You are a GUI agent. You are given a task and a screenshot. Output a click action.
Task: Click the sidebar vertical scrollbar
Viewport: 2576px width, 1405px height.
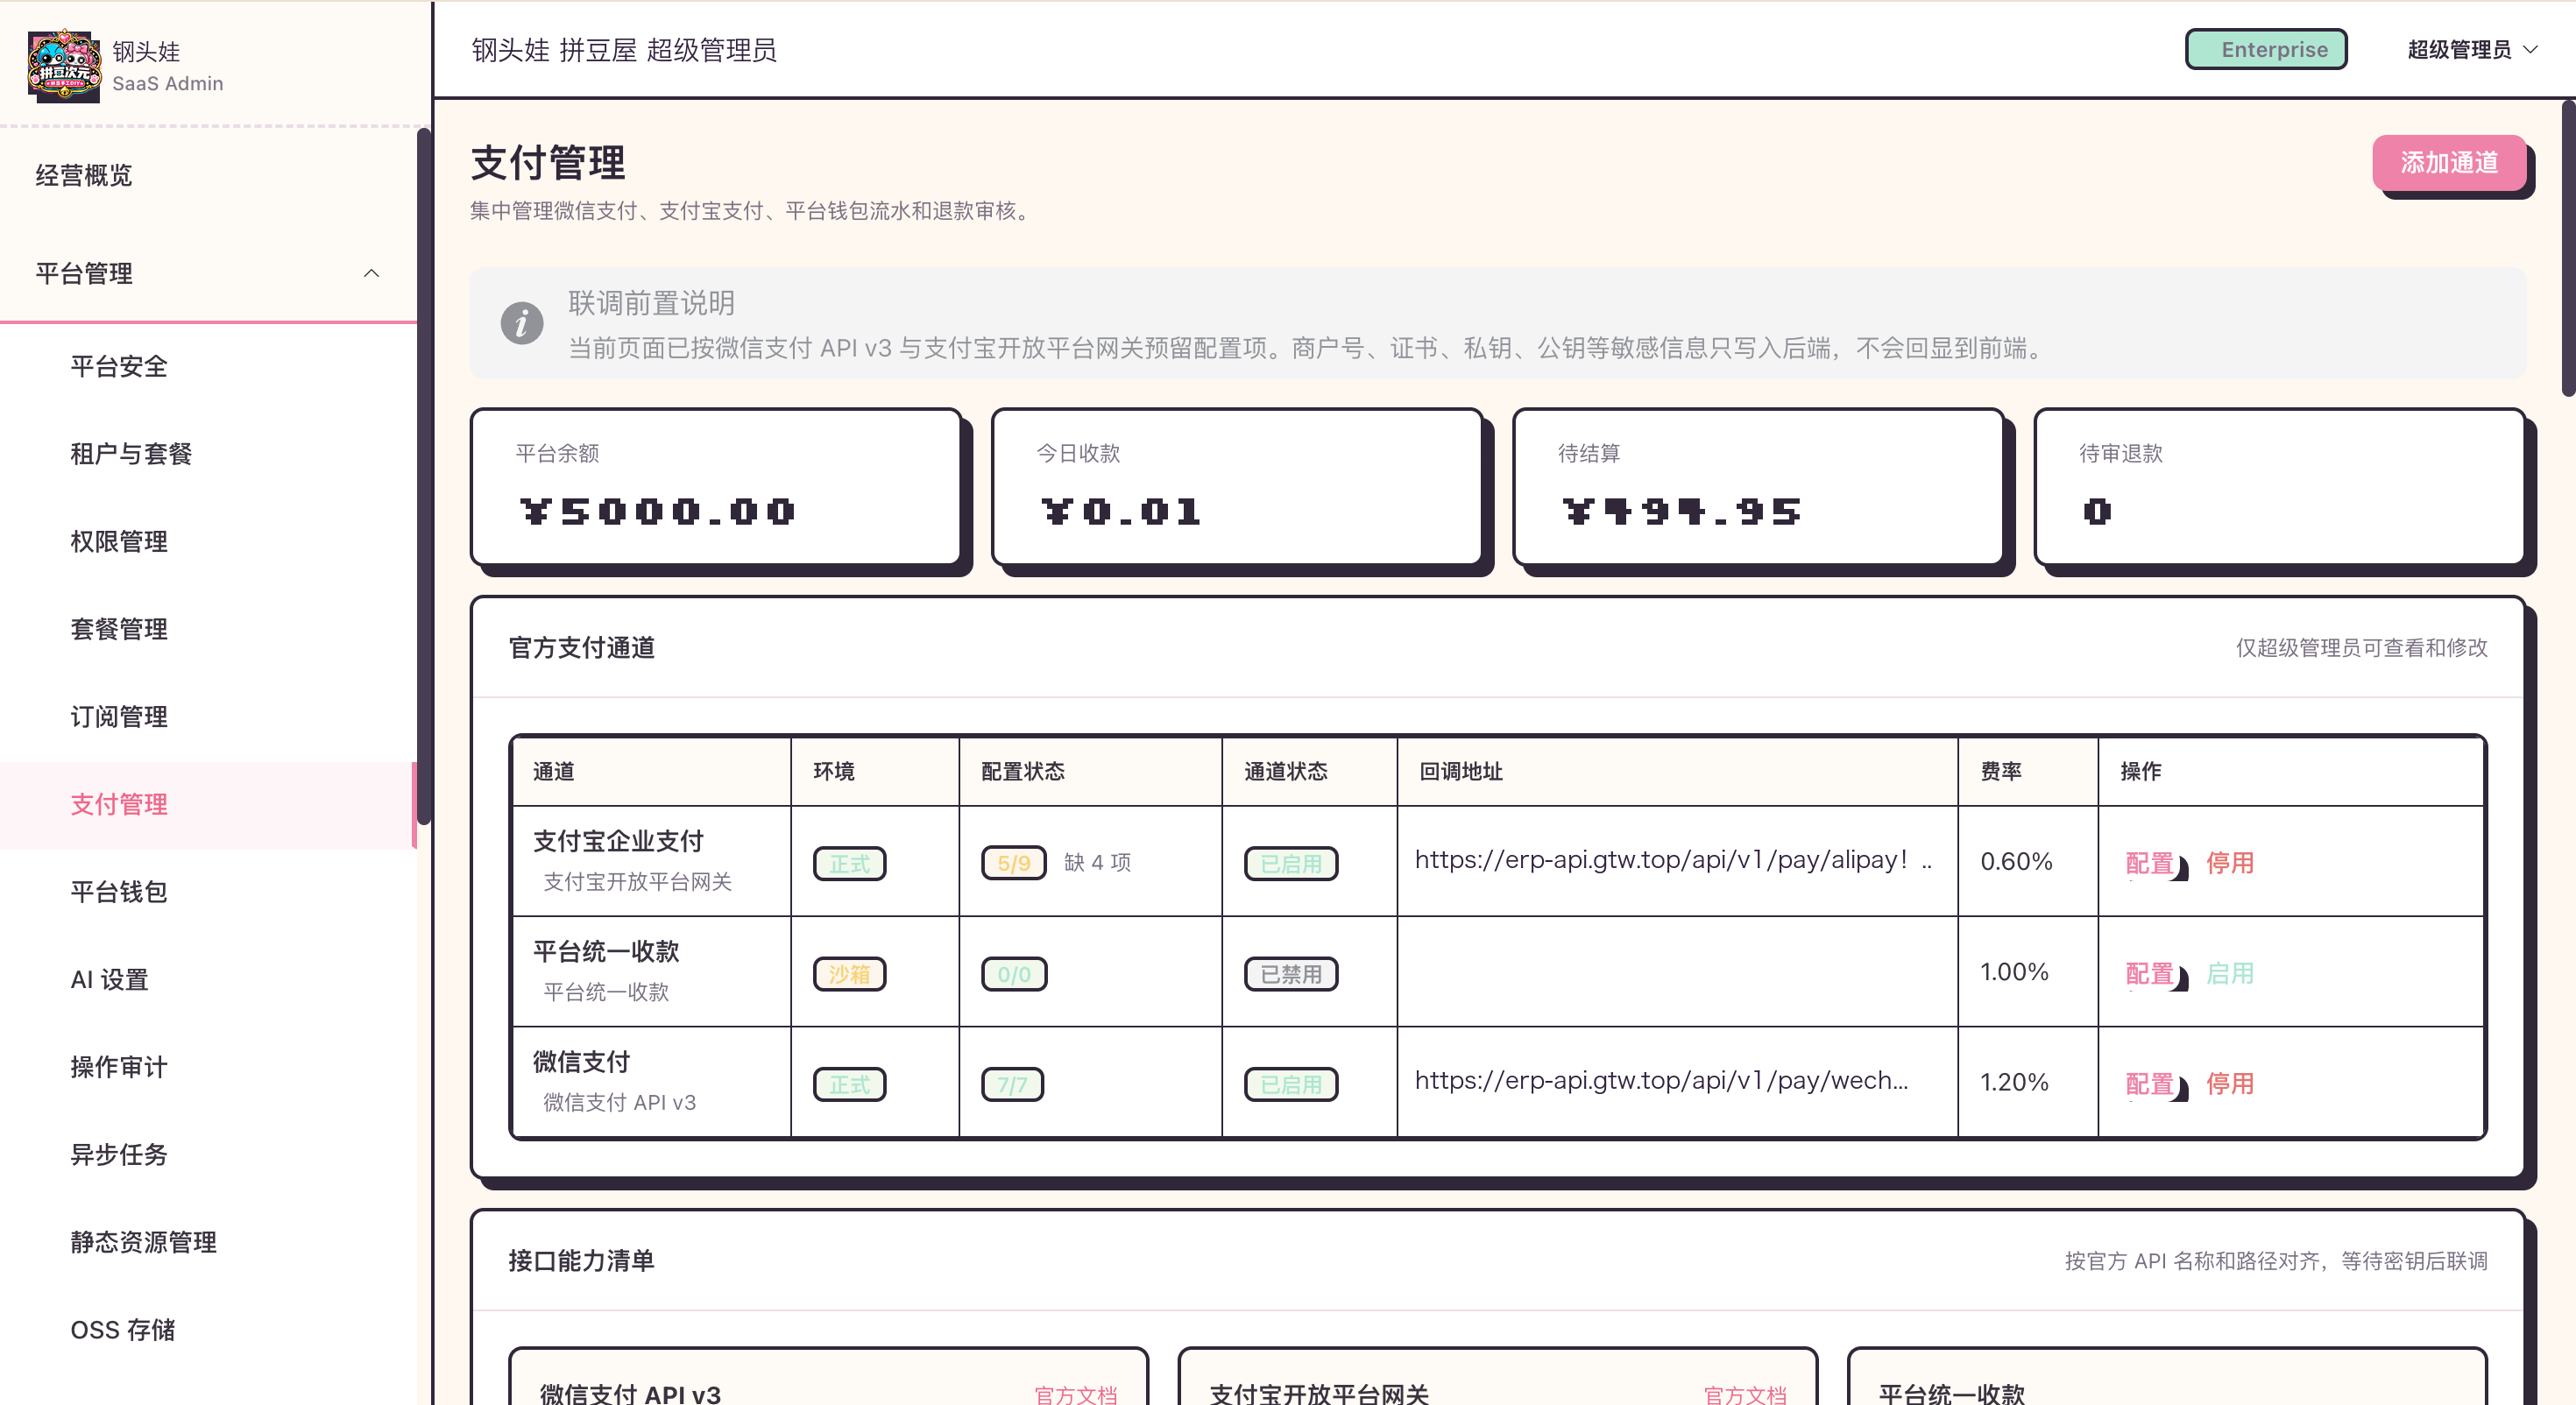(424, 476)
